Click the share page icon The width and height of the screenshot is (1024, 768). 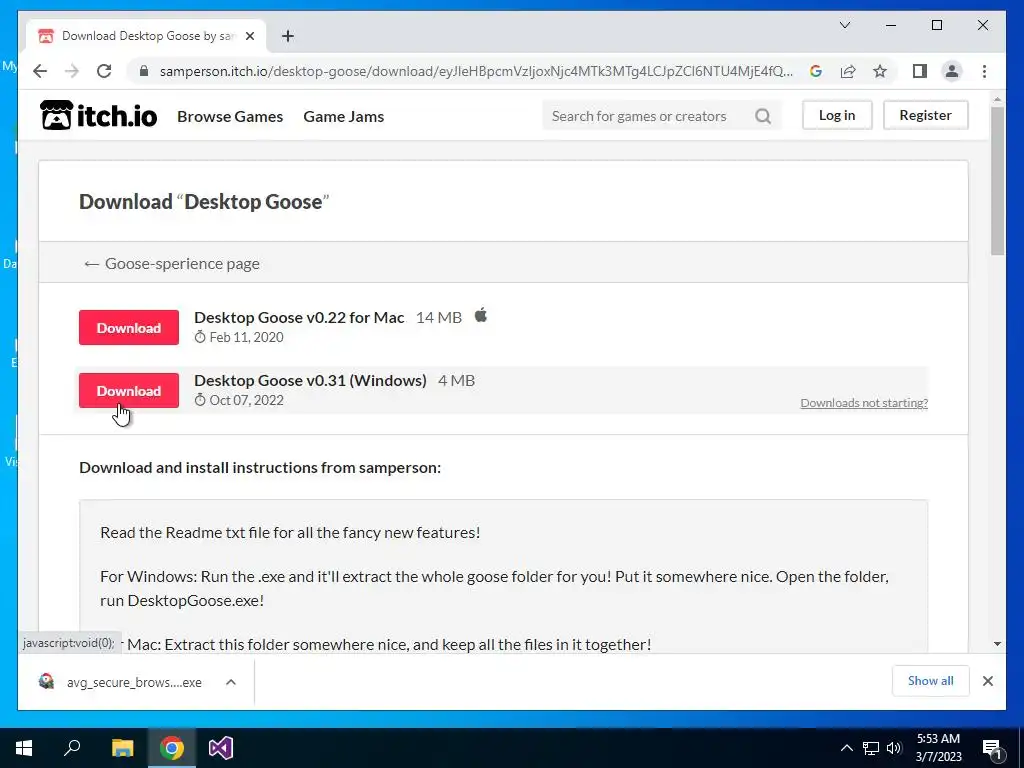848,71
